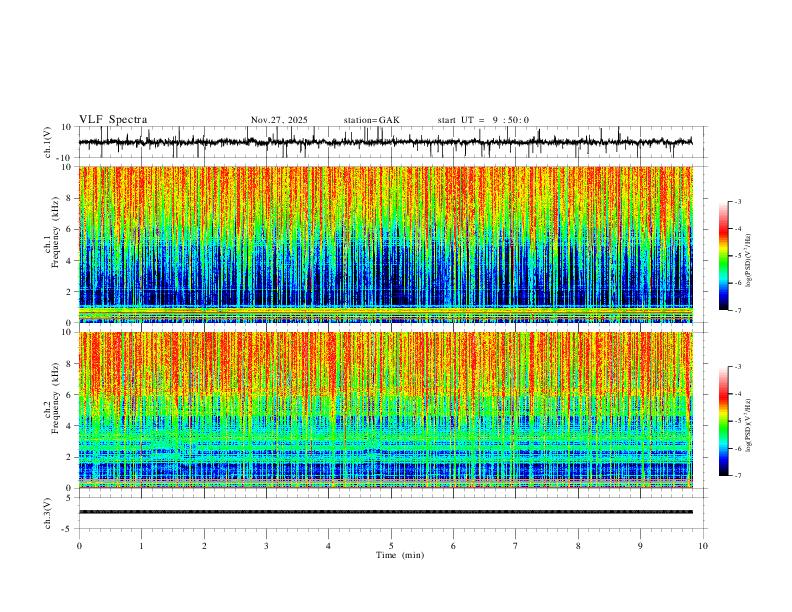Click time axis tick label "0"
The width and height of the screenshot is (792, 612).
pyautogui.click(x=79, y=546)
